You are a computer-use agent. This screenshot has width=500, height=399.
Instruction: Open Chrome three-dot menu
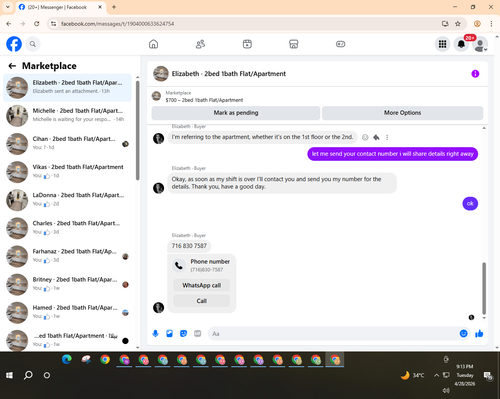coord(491,24)
